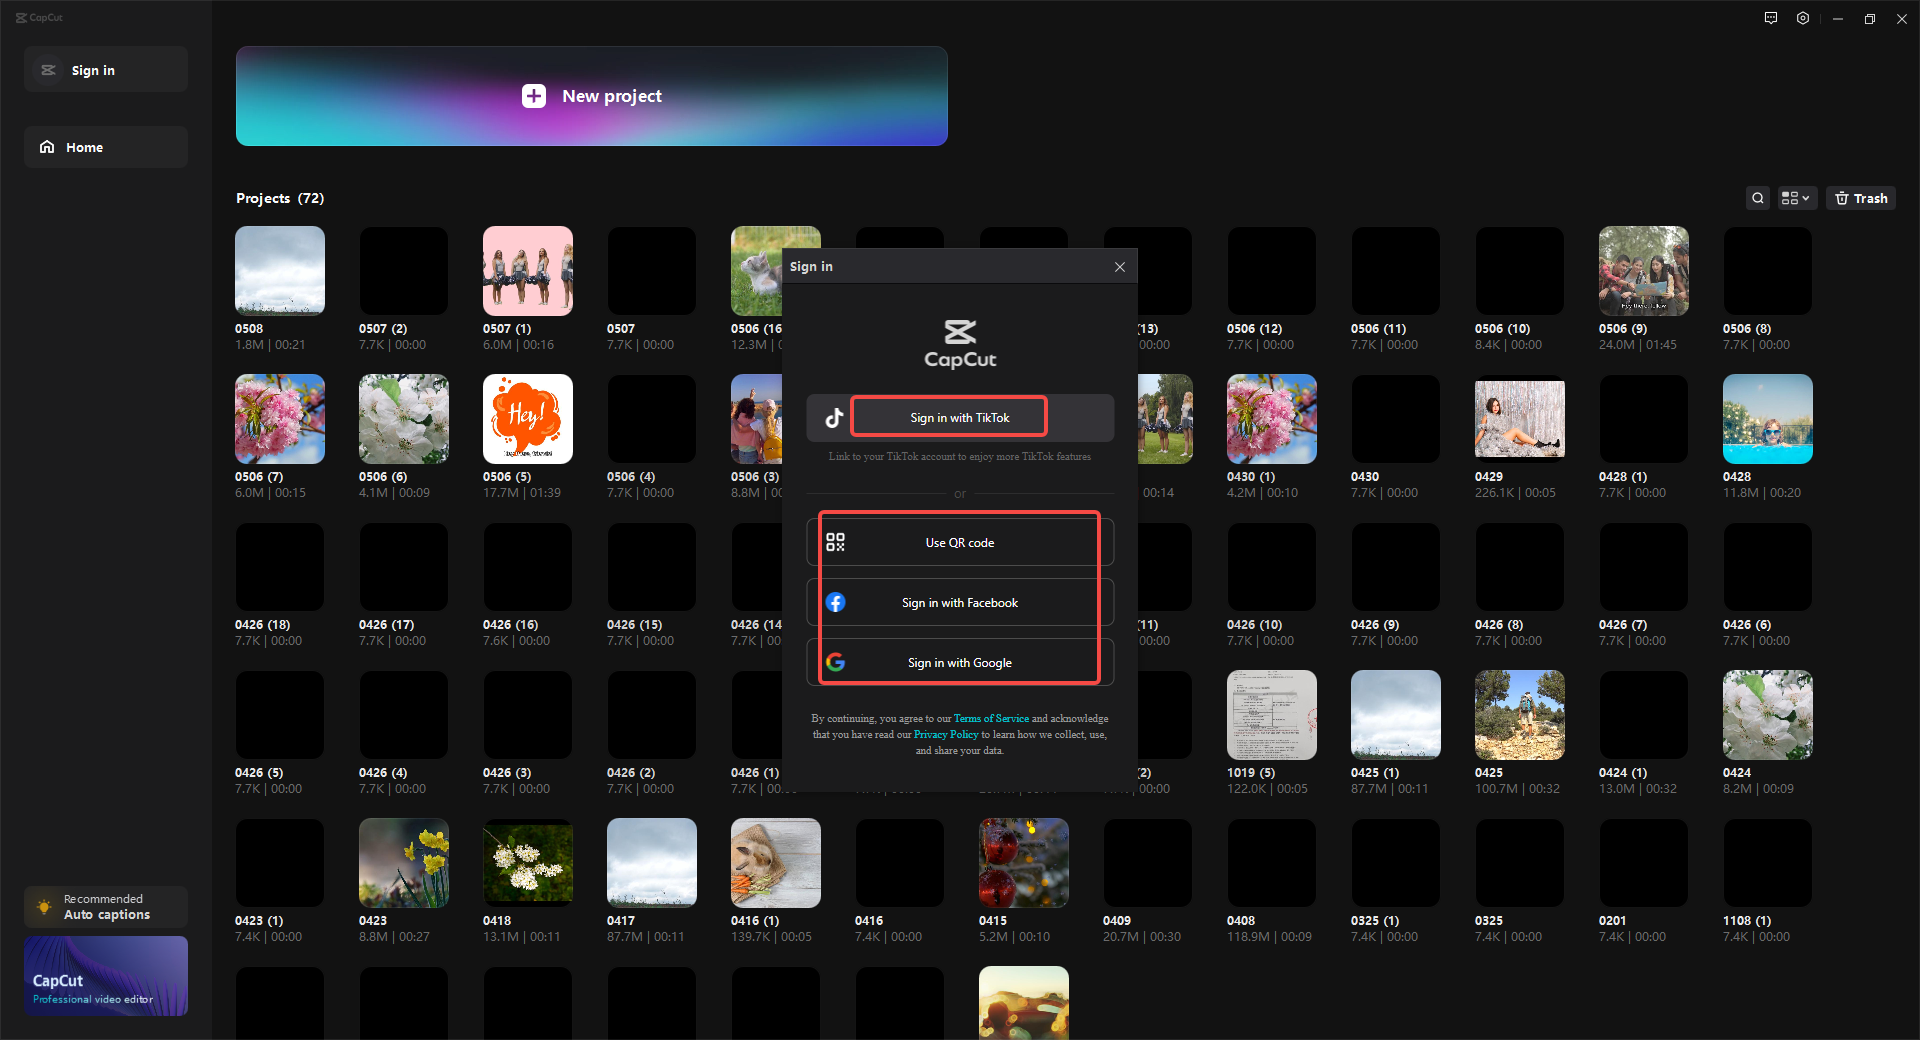Open the Trash
This screenshot has height=1040, width=1920.
coord(1861,198)
